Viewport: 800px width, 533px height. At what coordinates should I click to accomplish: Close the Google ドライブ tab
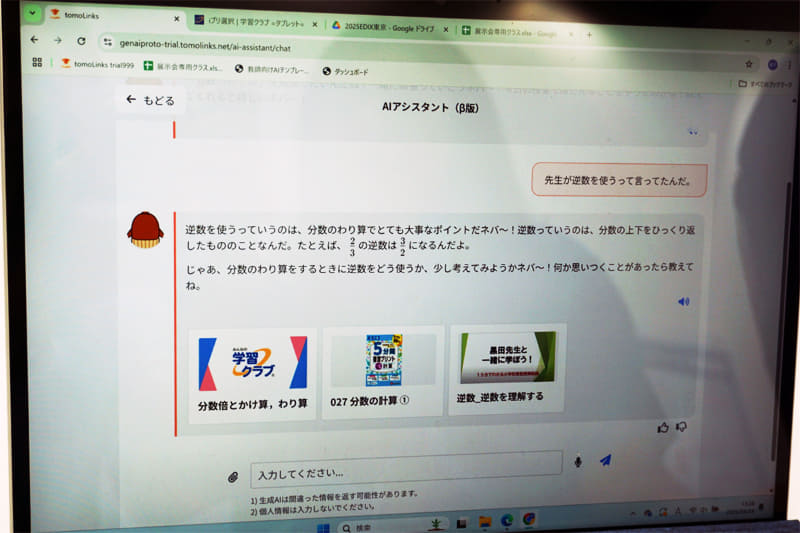pos(446,30)
